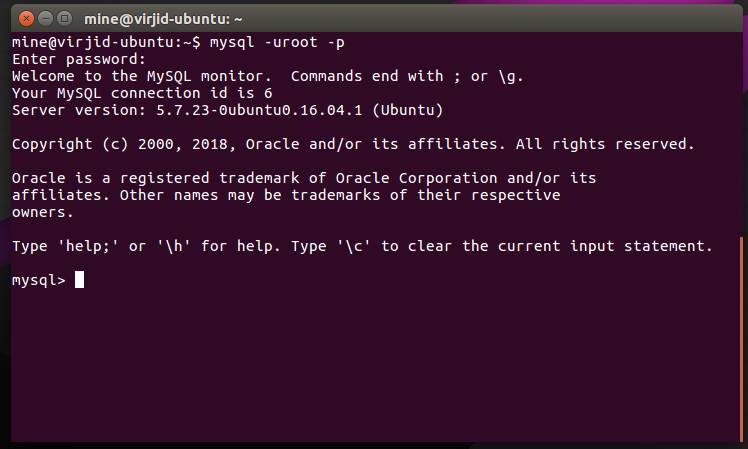The height and width of the screenshot is (449, 748).
Task: Click the 'help;' text in the help hint line
Action: tap(88, 246)
